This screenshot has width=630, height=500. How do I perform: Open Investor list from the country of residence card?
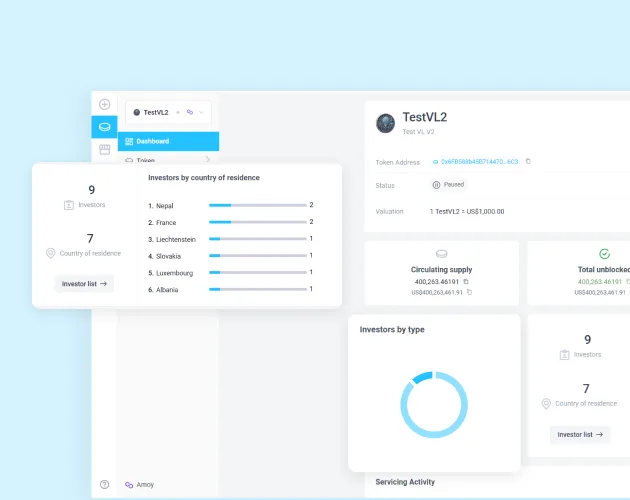coord(84,284)
